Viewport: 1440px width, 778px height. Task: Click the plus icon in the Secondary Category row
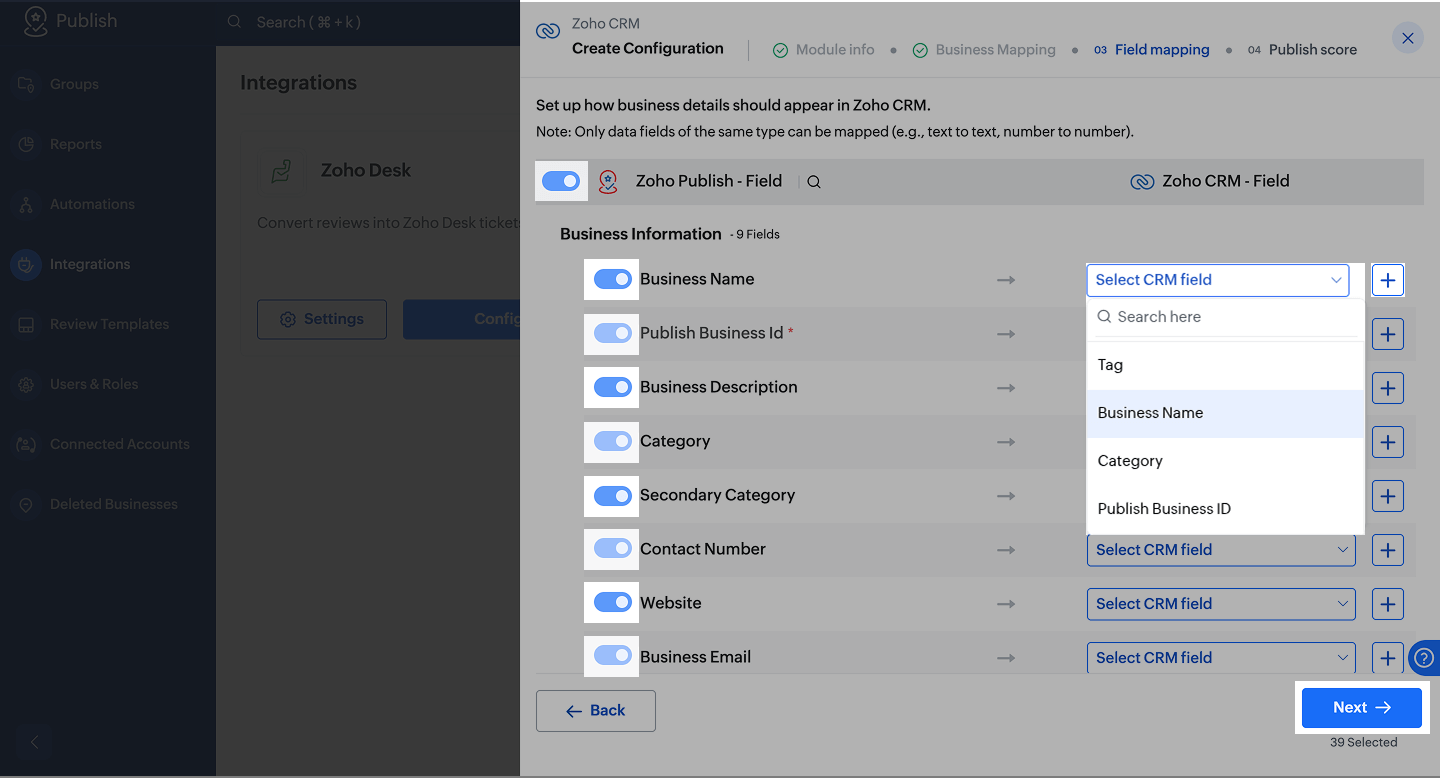point(1387,496)
